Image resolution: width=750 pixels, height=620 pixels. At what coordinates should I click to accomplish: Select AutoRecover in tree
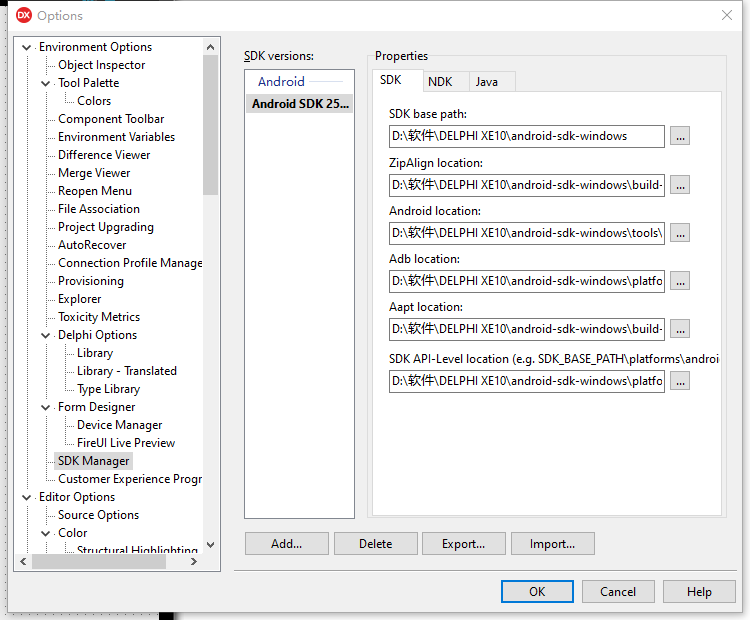(x=92, y=245)
